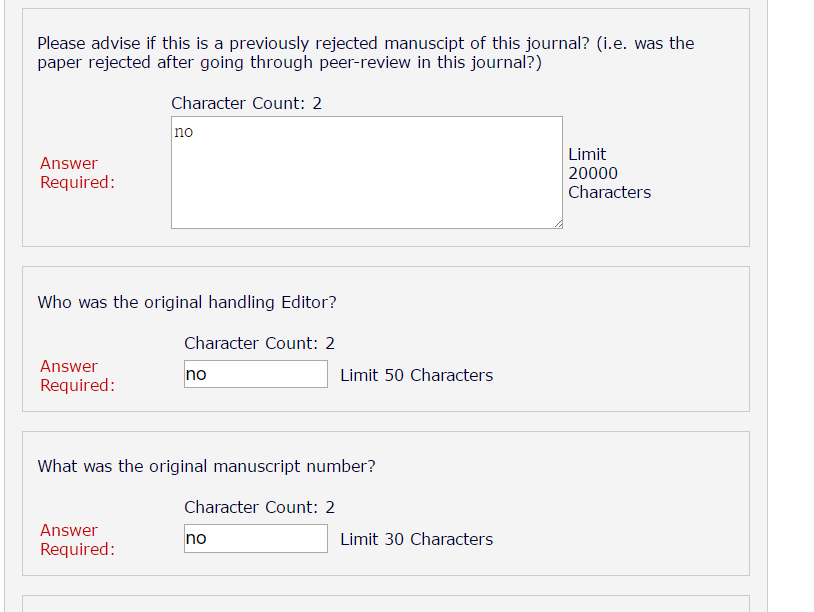Click 'Answer Required:' beside the rejected manuscript text area
Viewport: 814px width, 612px height.
76,173
